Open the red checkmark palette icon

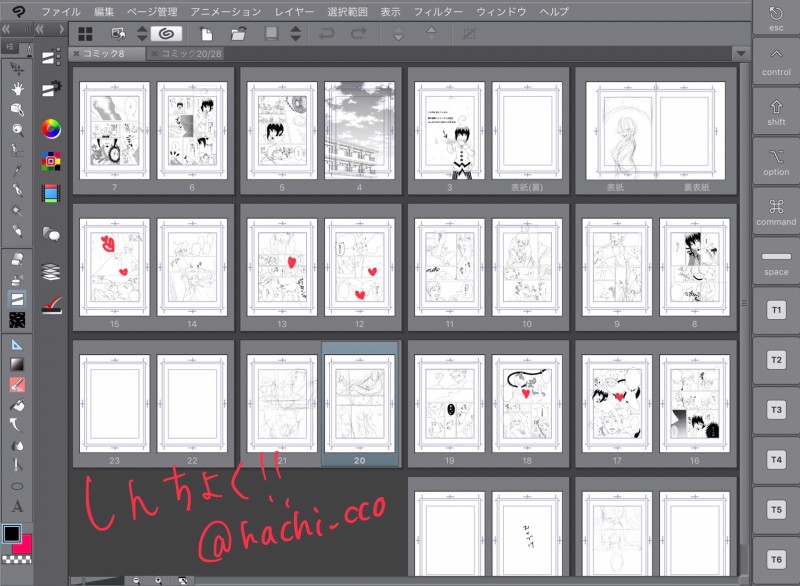pyautogui.click(x=51, y=305)
